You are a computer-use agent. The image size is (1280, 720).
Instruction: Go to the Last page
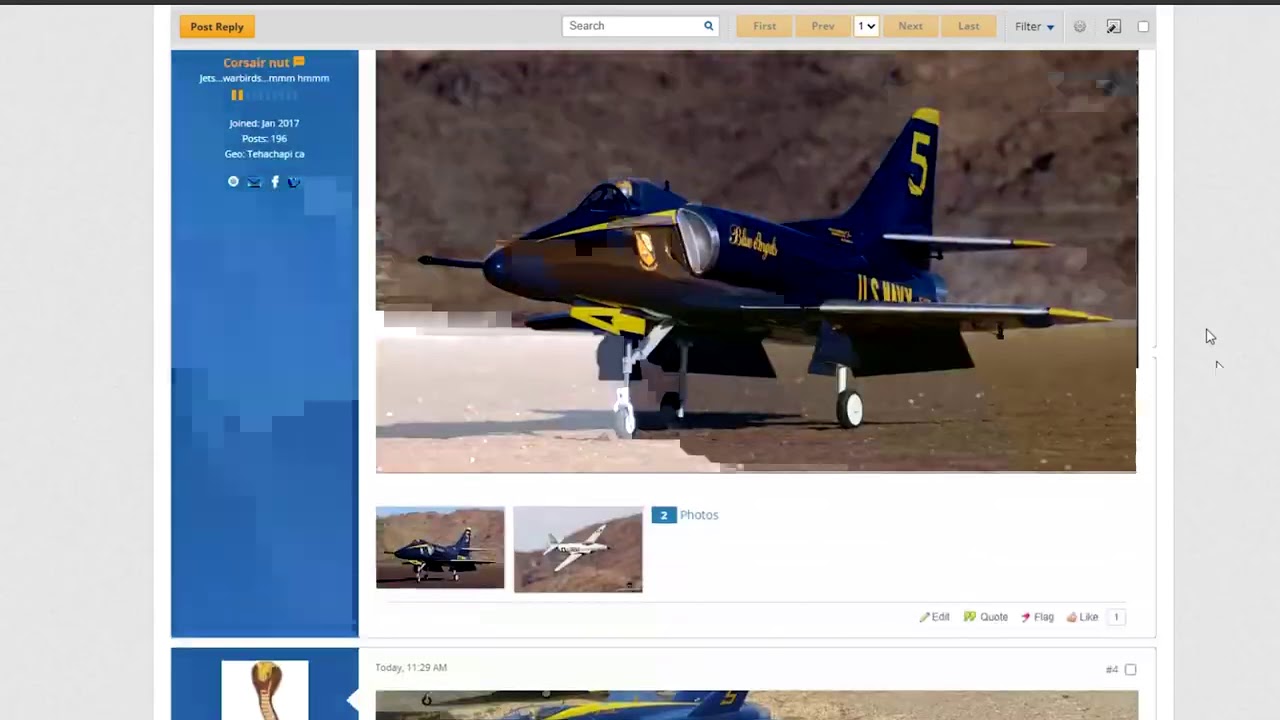click(x=969, y=26)
